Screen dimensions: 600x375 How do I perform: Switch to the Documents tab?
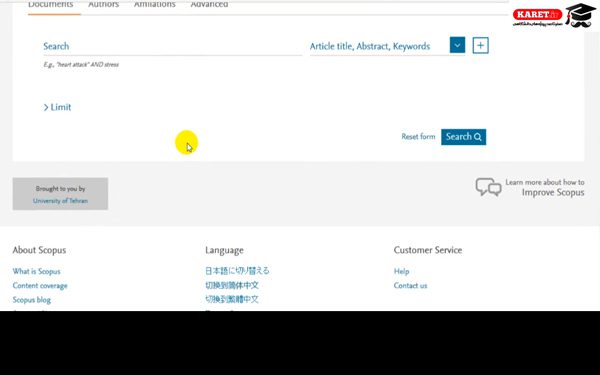pos(51,5)
